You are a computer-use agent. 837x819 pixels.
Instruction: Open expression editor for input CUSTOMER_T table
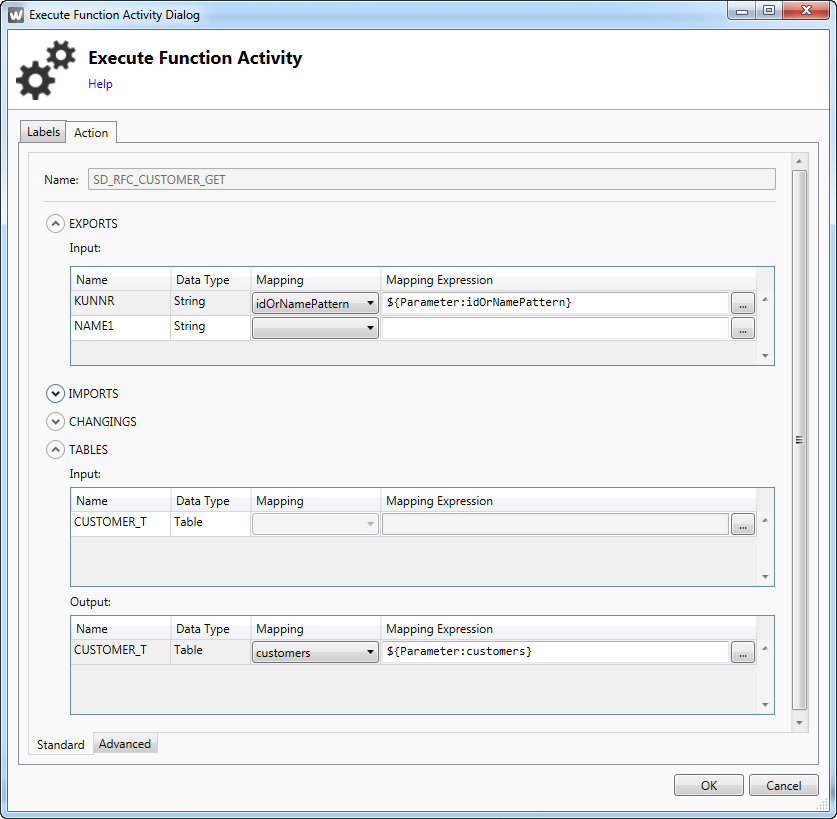coord(742,524)
